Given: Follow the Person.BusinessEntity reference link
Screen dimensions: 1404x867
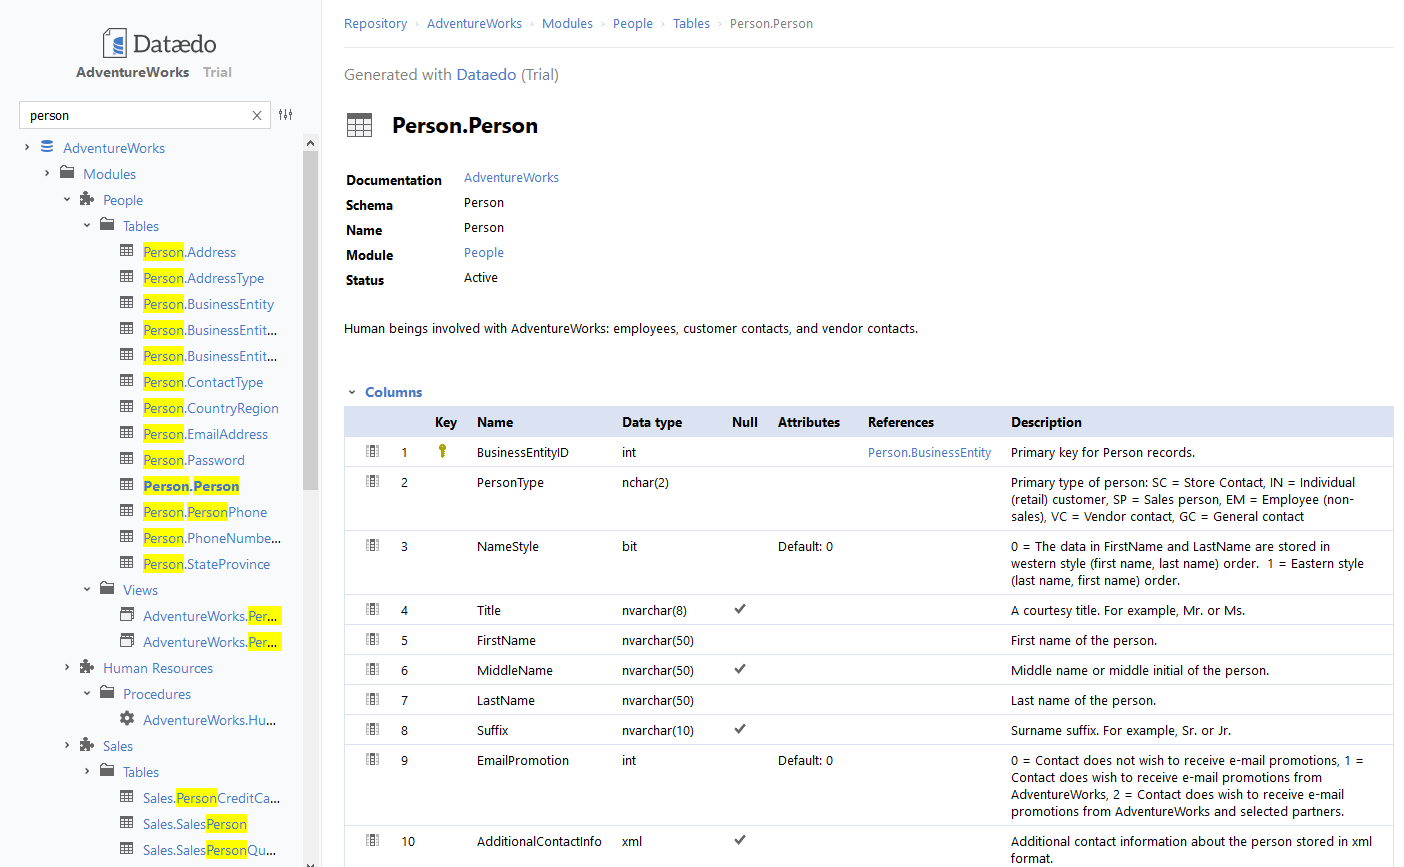Looking at the screenshot, I should [x=929, y=452].
